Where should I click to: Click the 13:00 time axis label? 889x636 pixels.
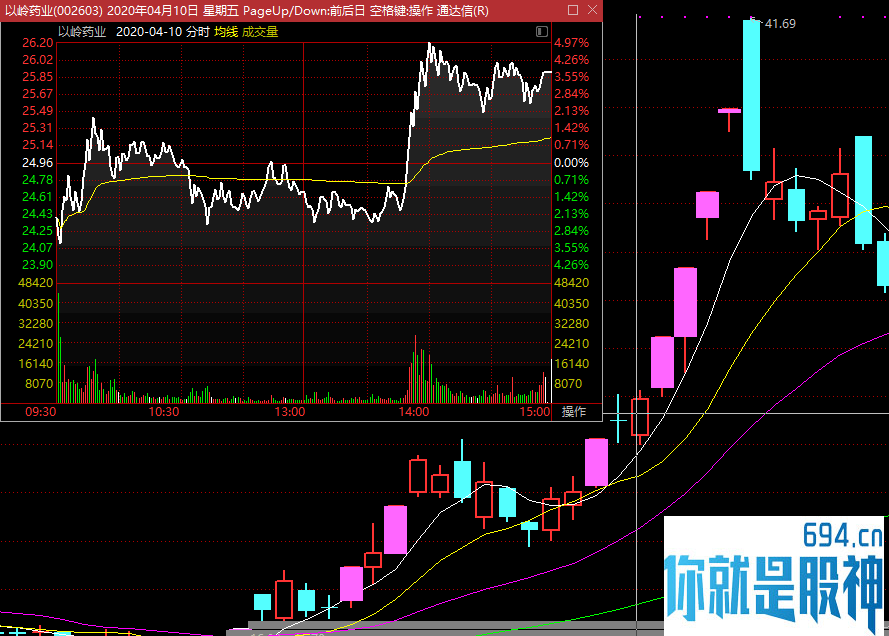(290, 412)
